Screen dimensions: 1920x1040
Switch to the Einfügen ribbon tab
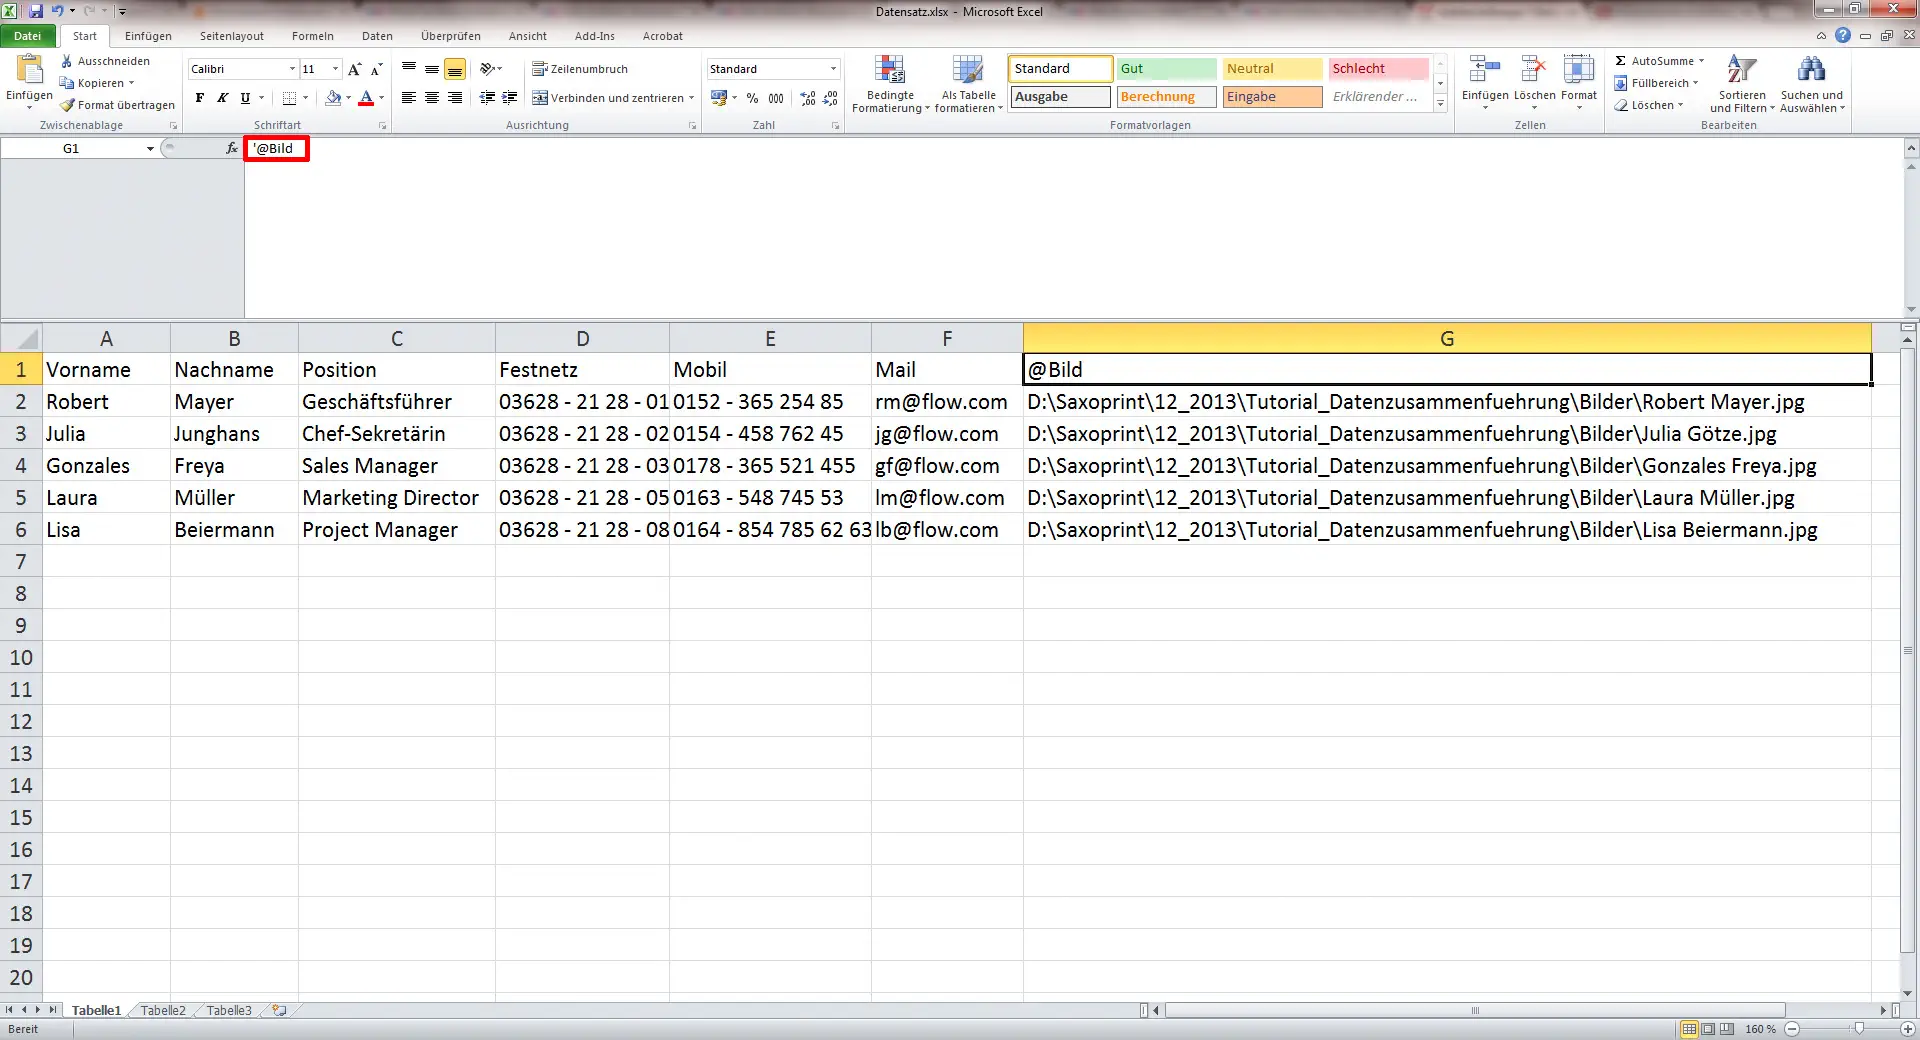pos(148,36)
